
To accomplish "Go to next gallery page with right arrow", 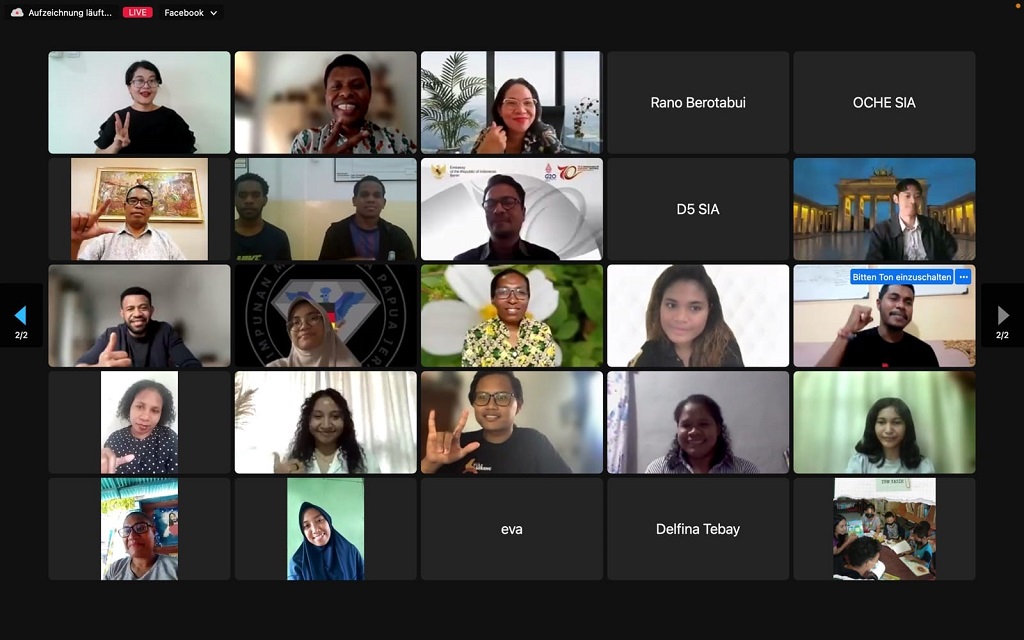I will click(x=1002, y=315).
